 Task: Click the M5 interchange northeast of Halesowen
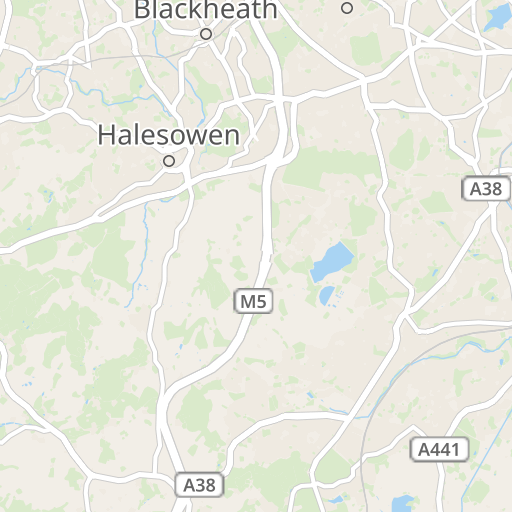point(283,100)
